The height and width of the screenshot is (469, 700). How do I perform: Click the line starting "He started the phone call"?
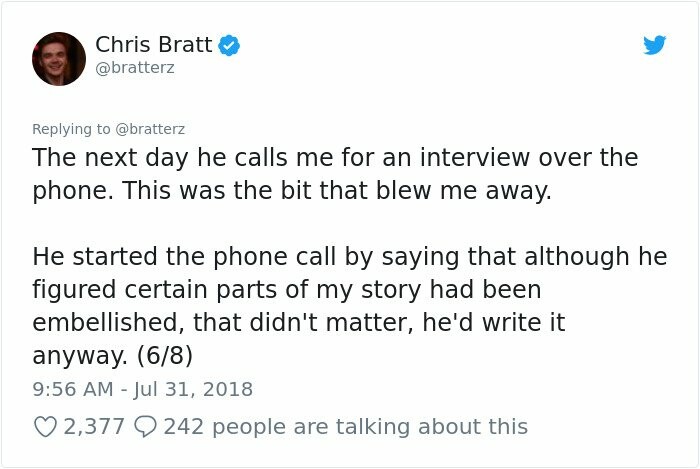pos(350,257)
